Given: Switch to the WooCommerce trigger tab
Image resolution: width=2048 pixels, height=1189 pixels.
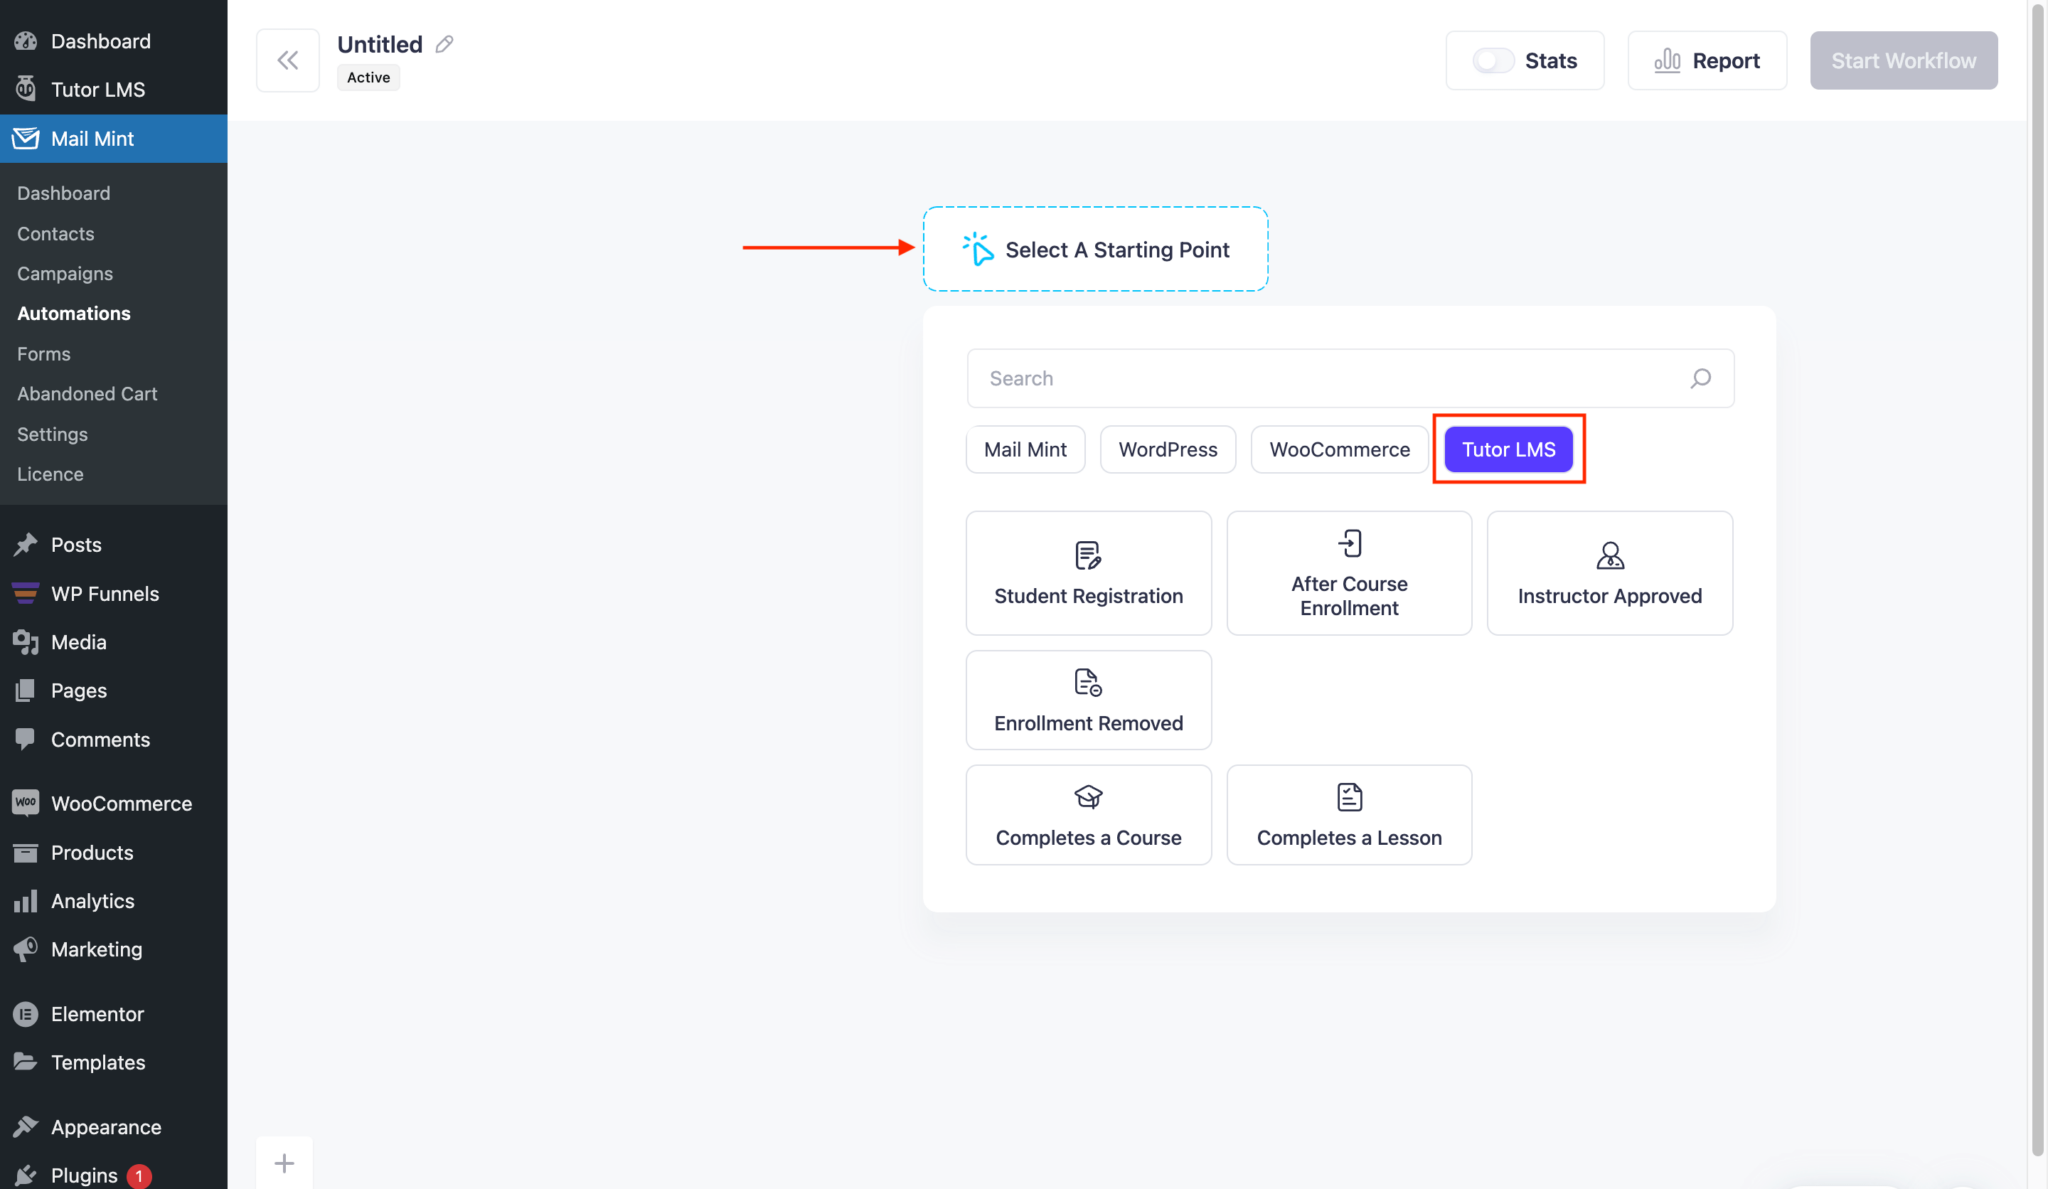Looking at the screenshot, I should [1339, 450].
